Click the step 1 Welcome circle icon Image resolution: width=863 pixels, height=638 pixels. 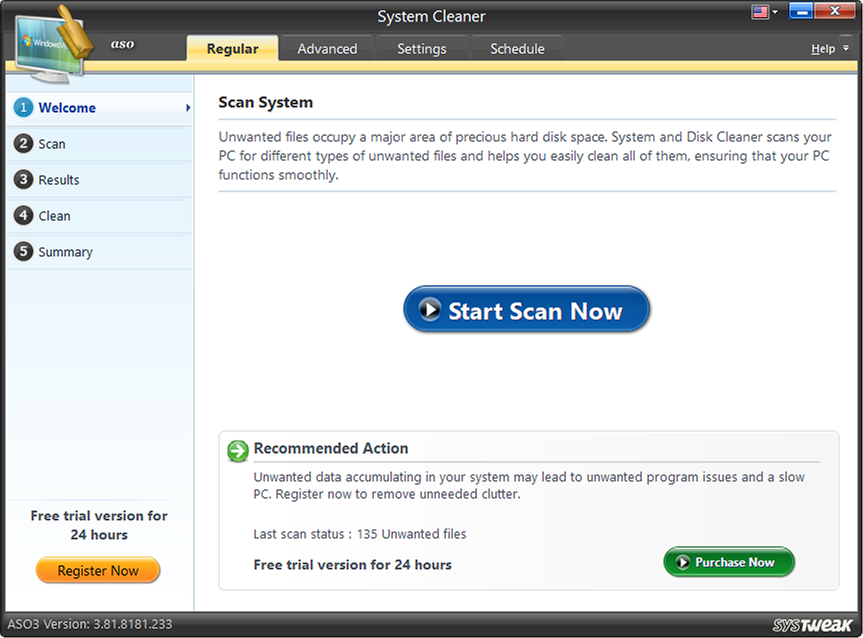click(22, 108)
